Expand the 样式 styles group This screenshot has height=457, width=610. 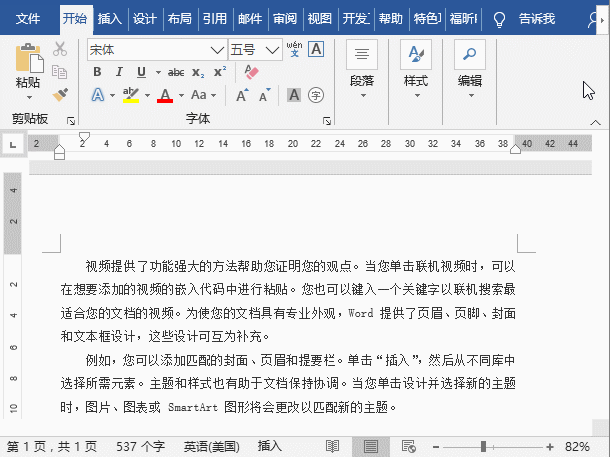click(416, 69)
